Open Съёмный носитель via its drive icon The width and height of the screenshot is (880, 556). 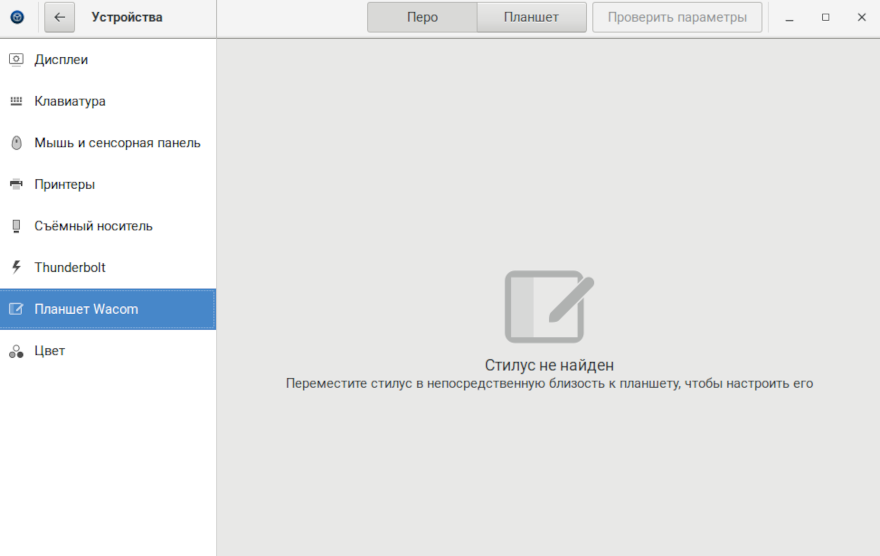click(16, 226)
